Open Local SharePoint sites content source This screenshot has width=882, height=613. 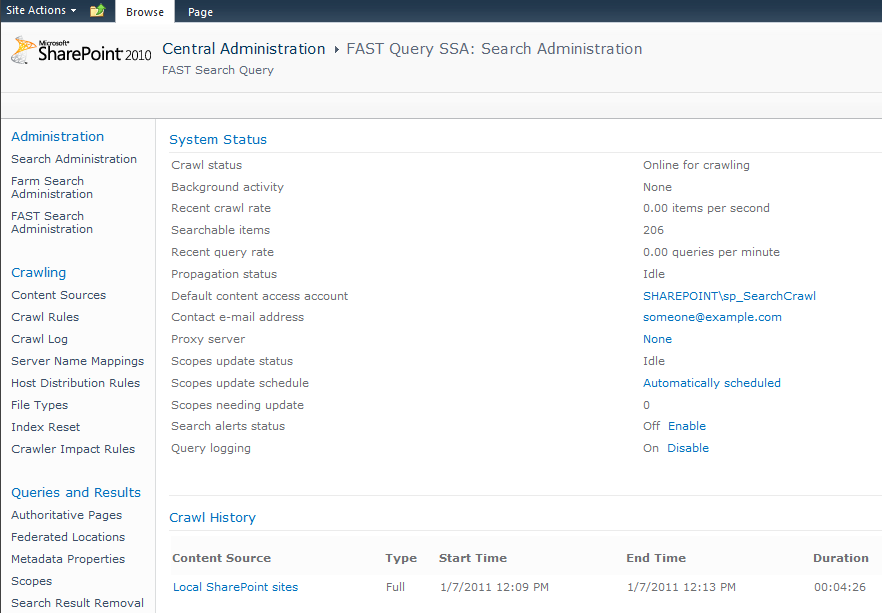235,587
